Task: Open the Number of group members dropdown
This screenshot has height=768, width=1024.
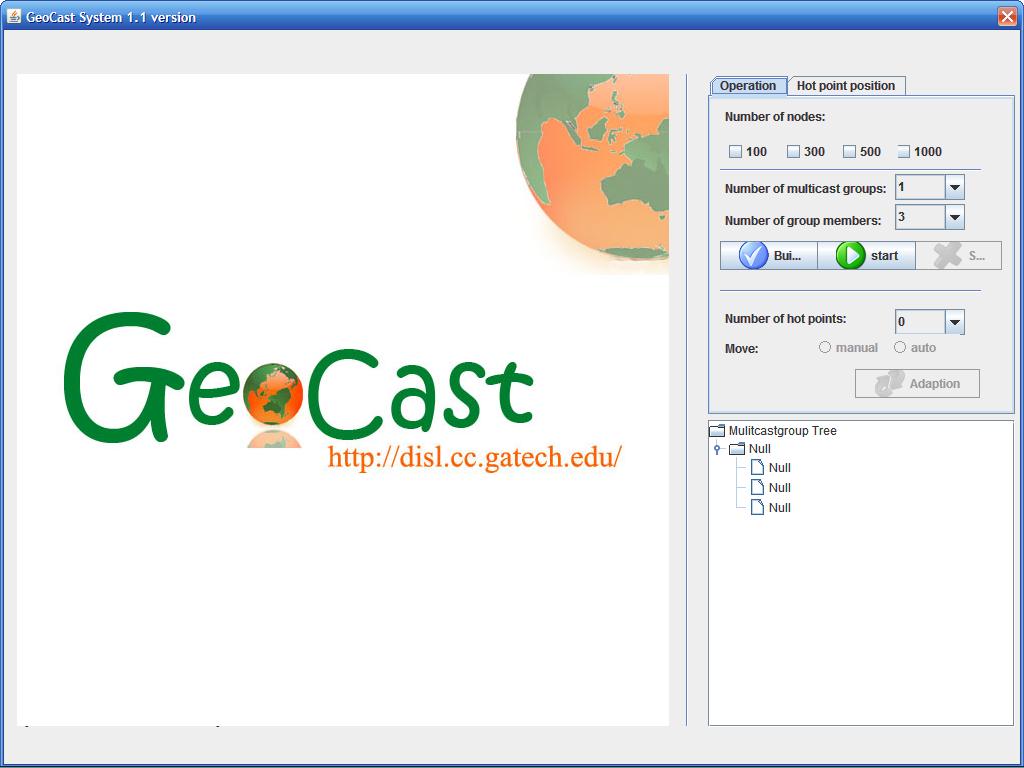Action: 954,218
